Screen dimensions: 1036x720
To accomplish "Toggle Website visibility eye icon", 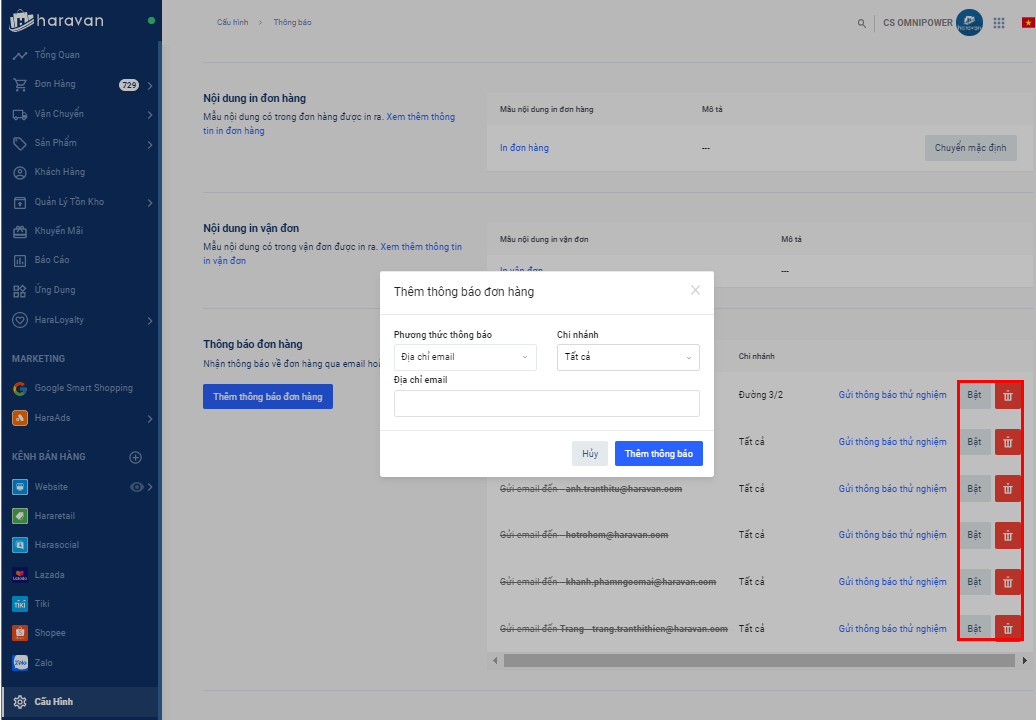I will click(x=137, y=487).
